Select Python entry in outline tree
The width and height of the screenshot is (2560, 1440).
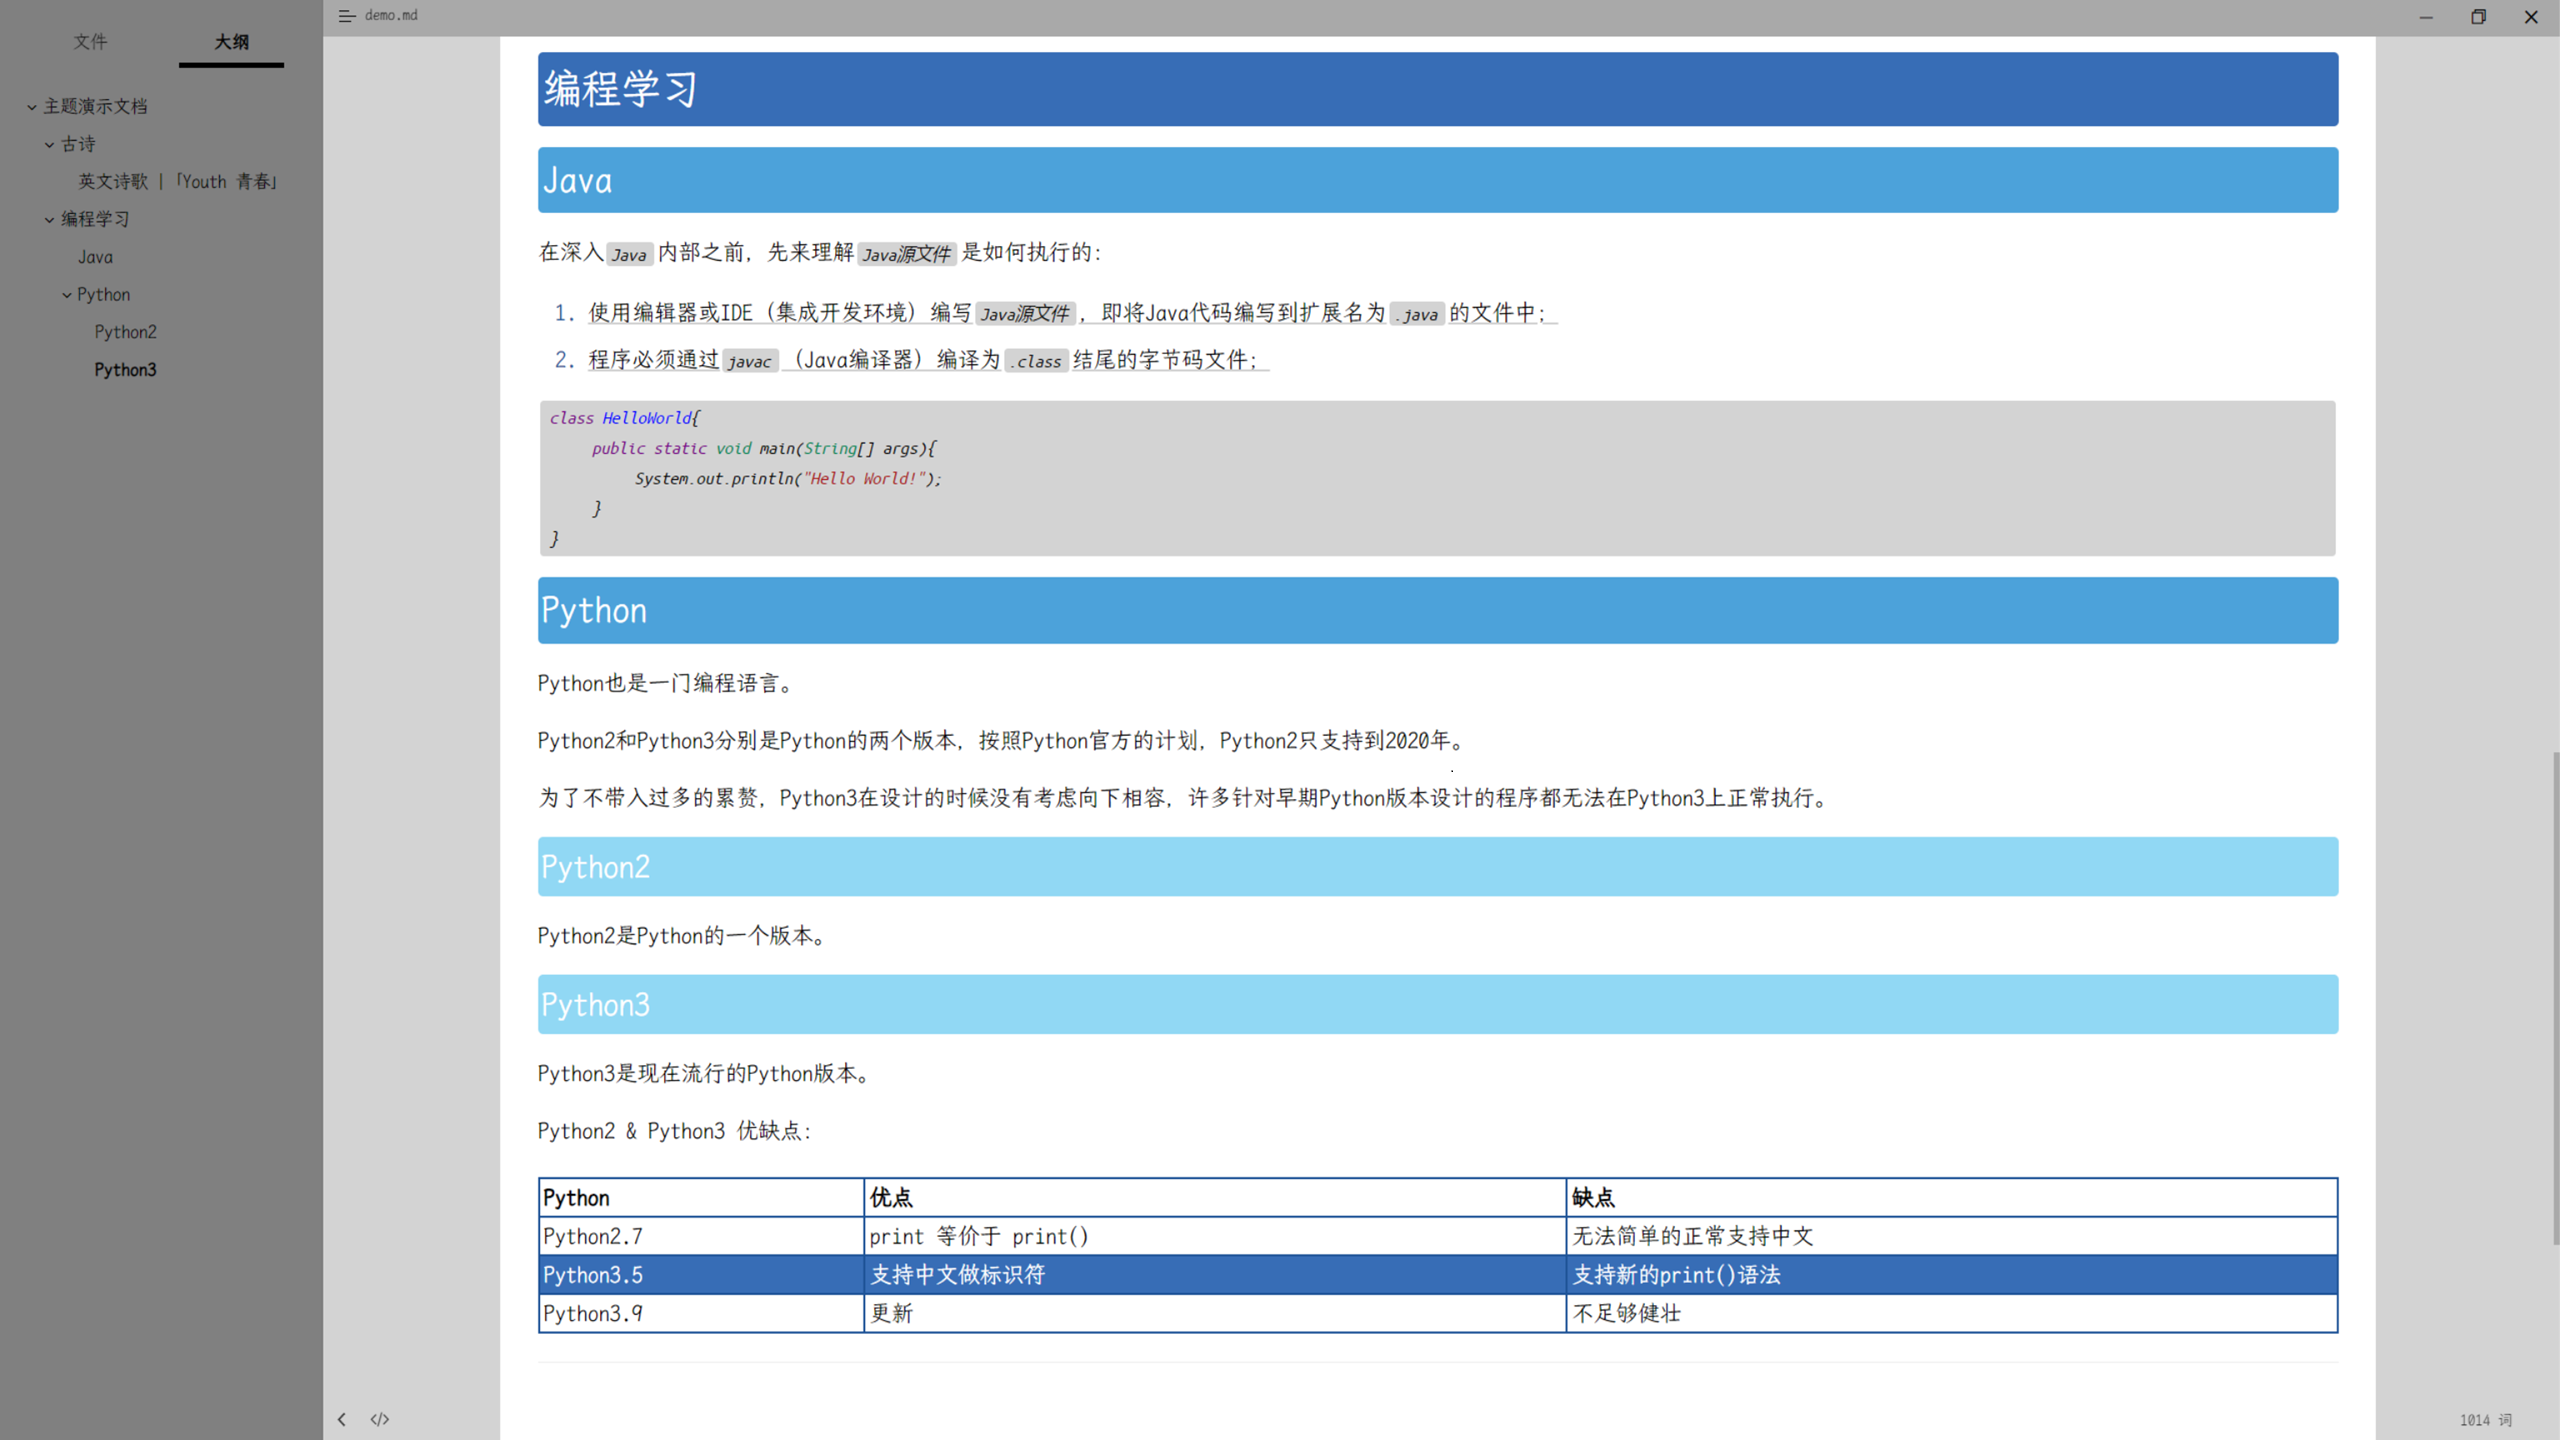pyautogui.click(x=104, y=294)
